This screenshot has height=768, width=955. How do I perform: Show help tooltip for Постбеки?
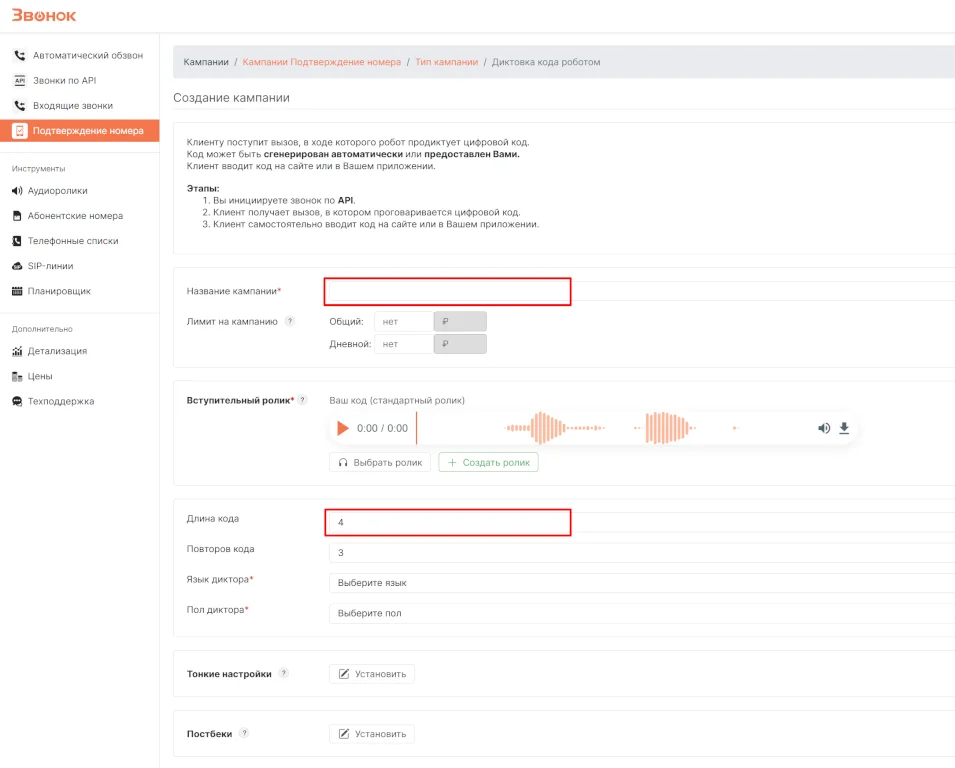244,734
